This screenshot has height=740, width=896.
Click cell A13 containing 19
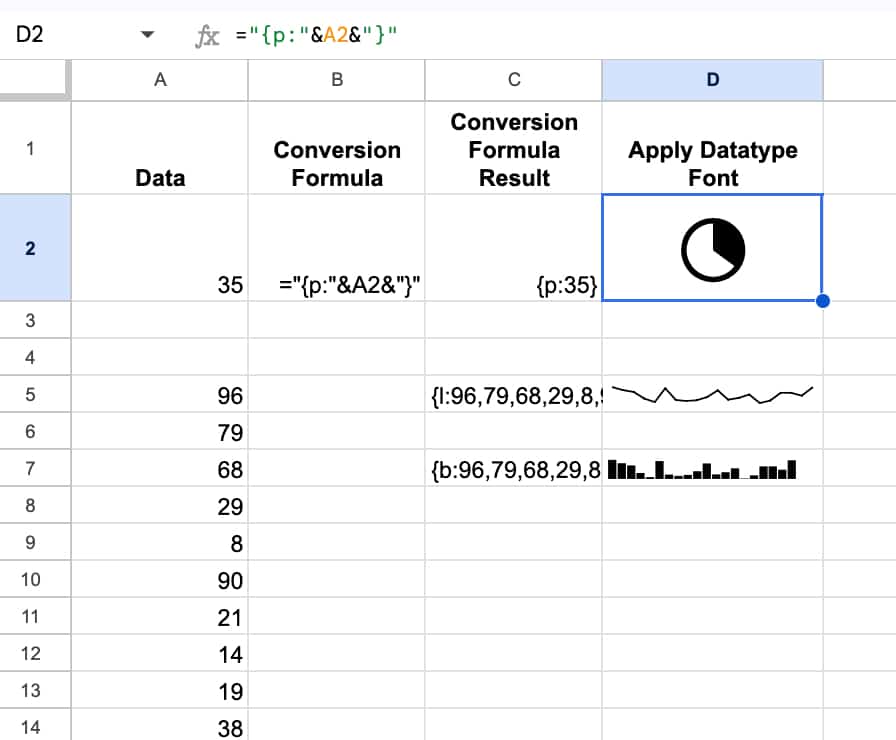pos(160,690)
